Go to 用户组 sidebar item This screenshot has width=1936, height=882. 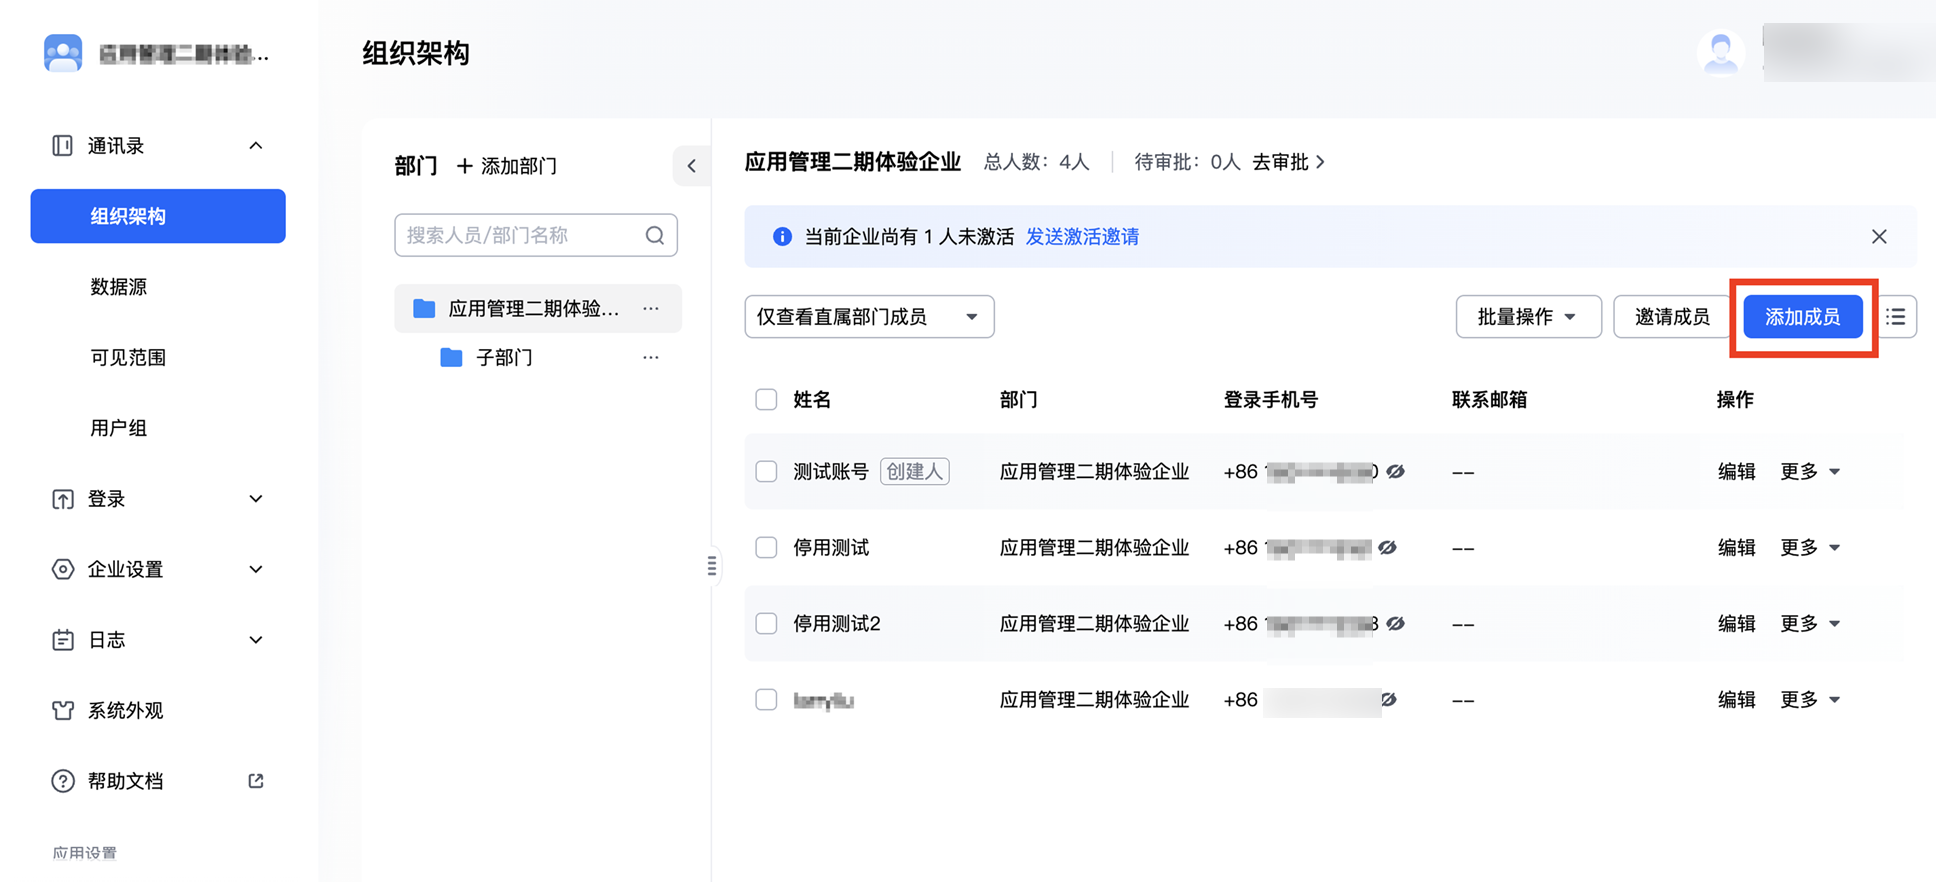pos(119,428)
